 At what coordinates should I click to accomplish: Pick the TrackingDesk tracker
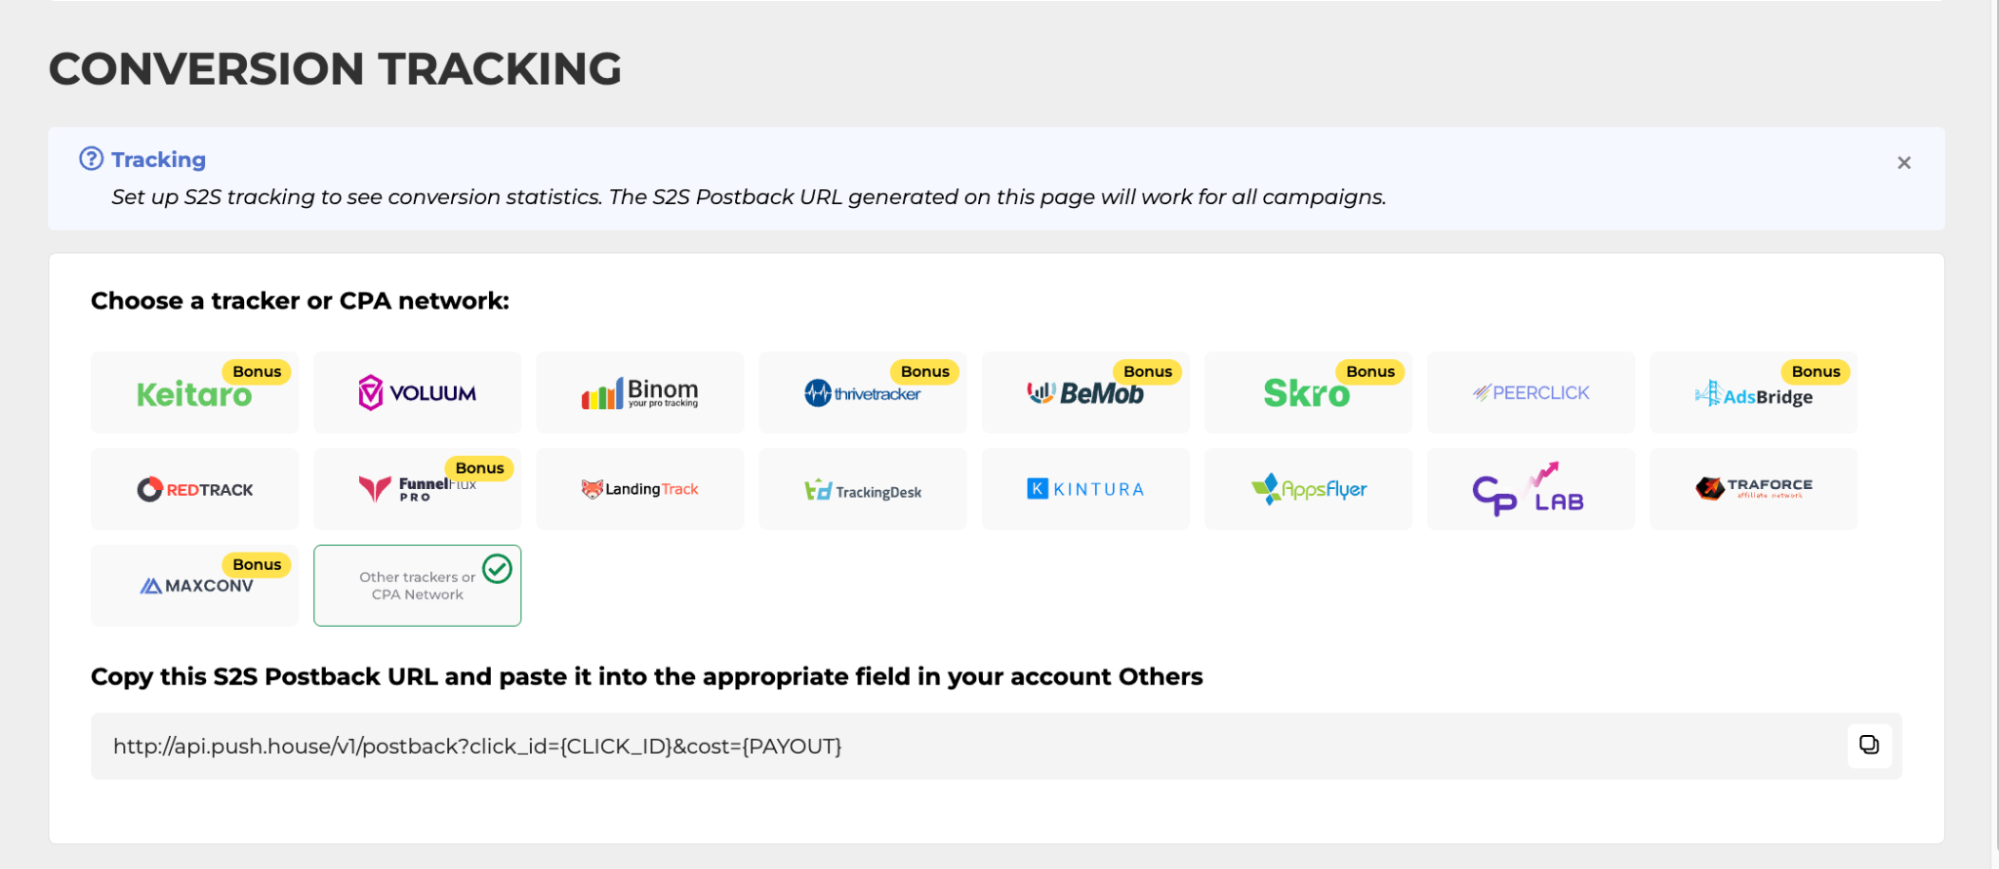pyautogui.click(x=862, y=489)
